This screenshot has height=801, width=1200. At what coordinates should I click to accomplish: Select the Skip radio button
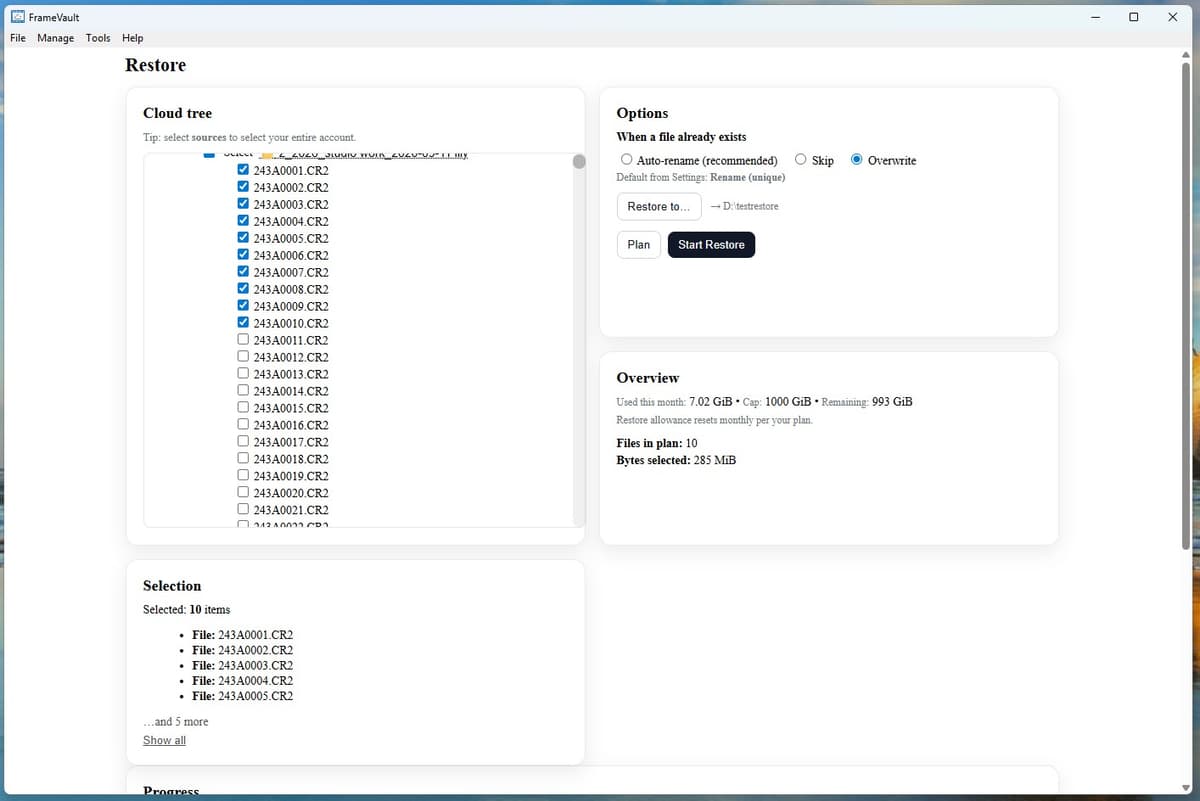(800, 159)
